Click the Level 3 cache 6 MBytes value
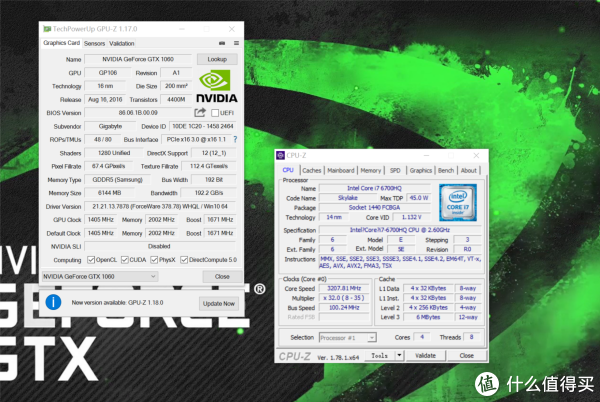The image size is (600, 402). pyautogui.click(x=428, y=317)
